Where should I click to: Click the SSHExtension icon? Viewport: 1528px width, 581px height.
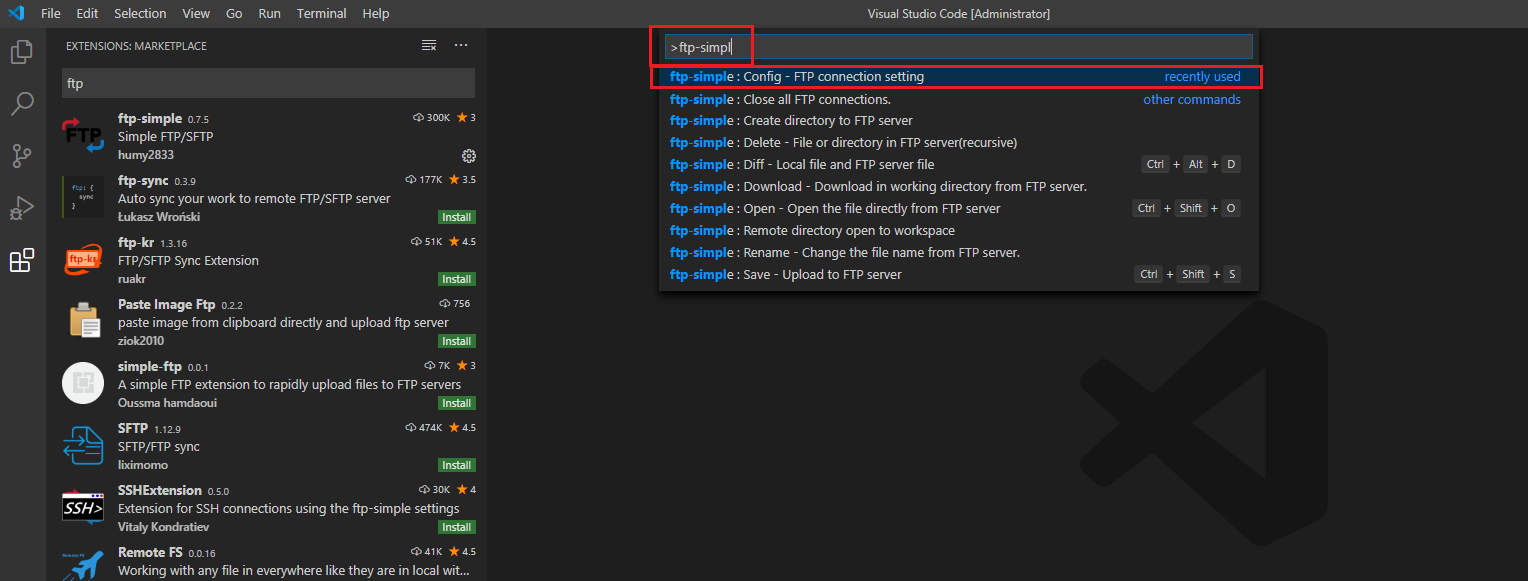coord(83,507)
